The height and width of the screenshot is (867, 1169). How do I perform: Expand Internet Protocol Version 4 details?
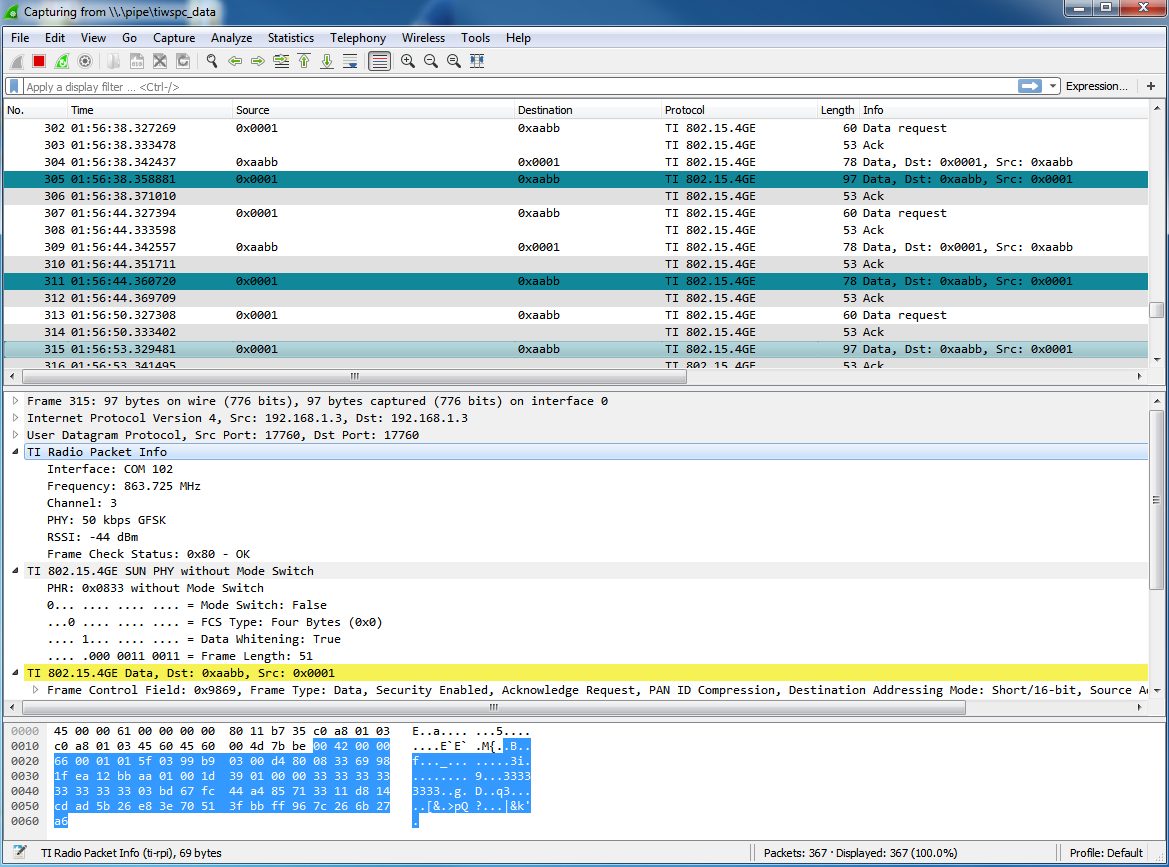[12, 417]
